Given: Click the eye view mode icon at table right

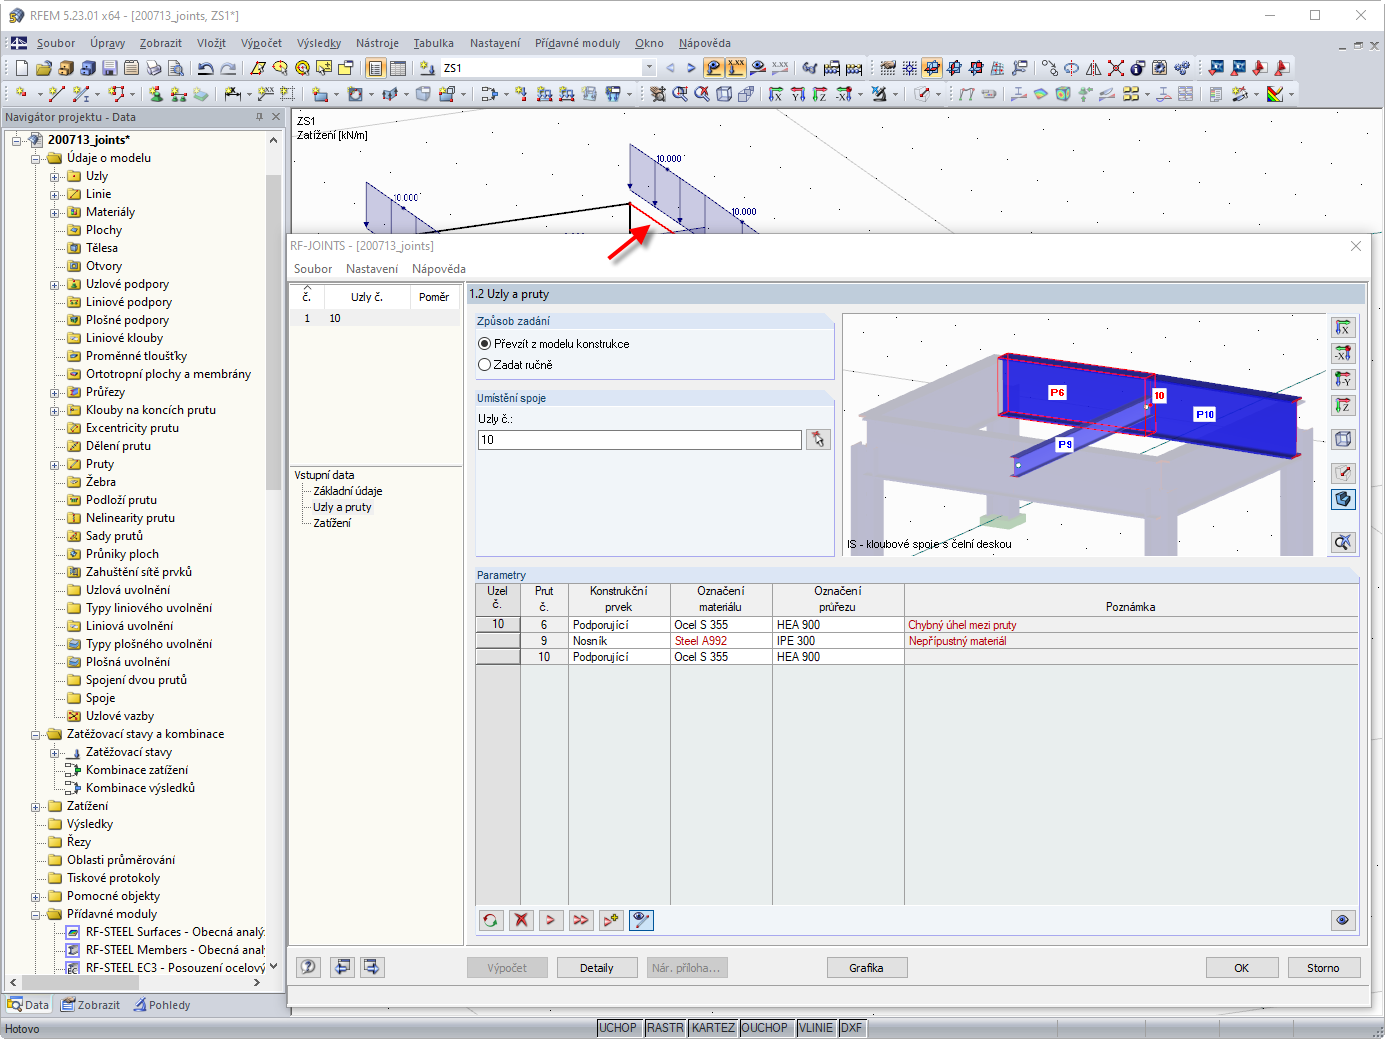Looking at the screenshot, I should [1343, 920].
